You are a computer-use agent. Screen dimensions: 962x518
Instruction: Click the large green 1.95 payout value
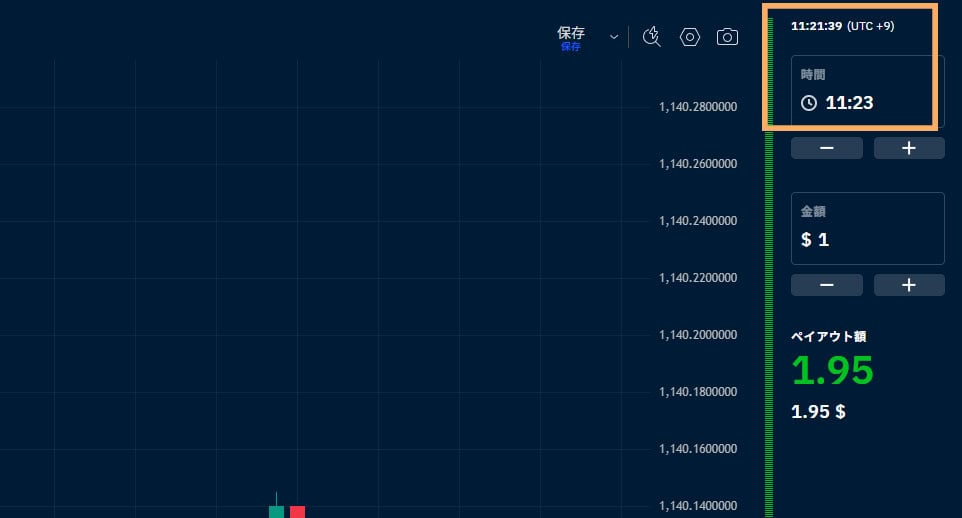(x=832, y=371)
